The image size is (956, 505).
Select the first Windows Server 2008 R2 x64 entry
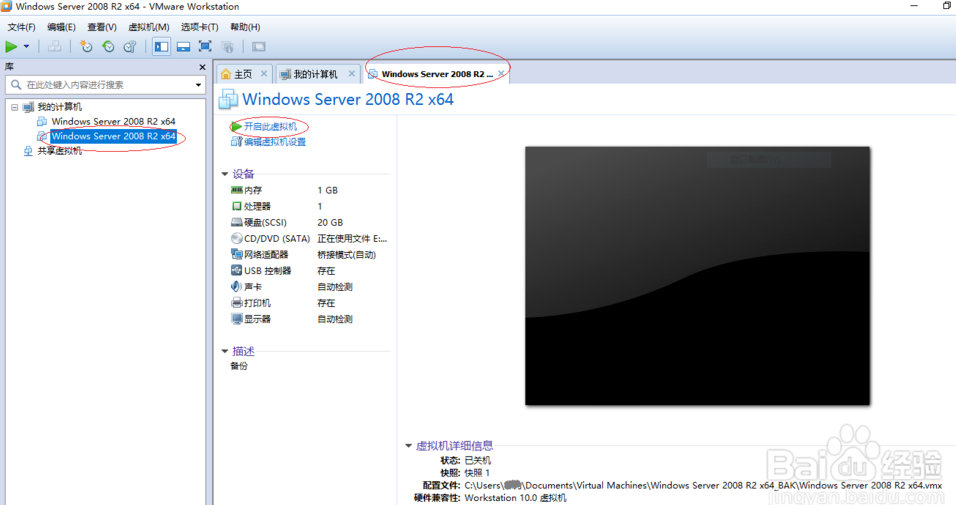(x=113, y=121)
